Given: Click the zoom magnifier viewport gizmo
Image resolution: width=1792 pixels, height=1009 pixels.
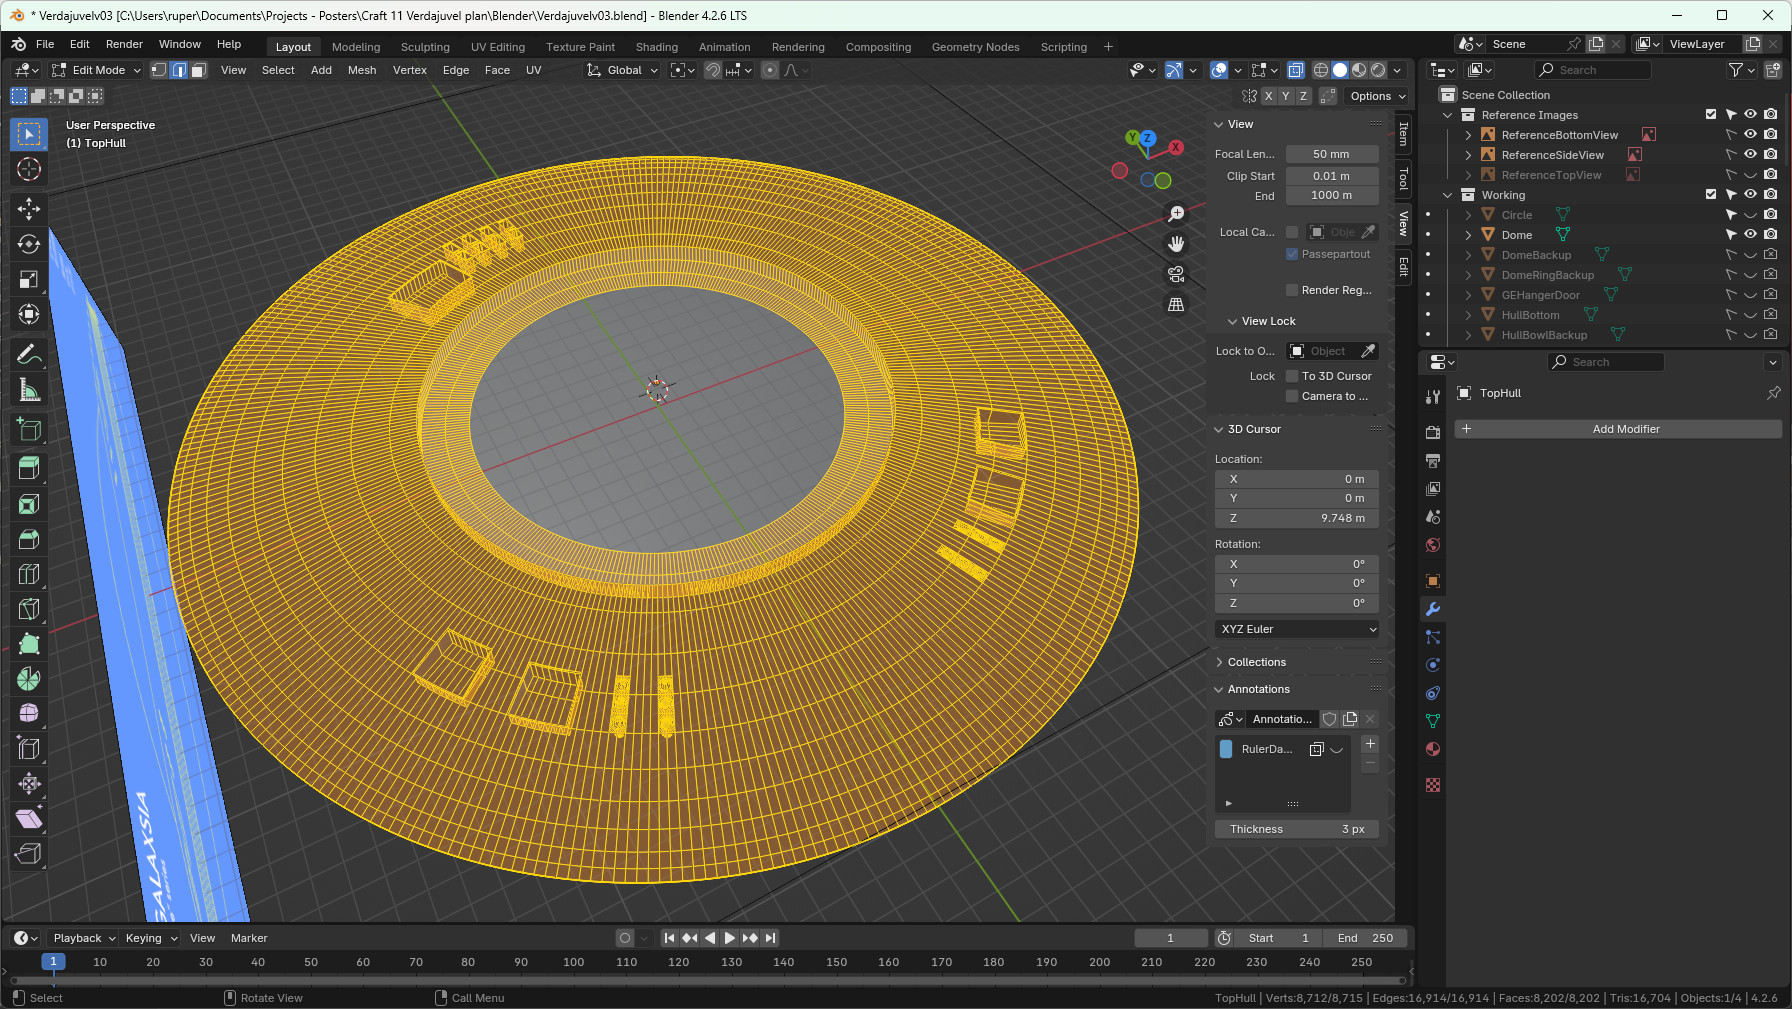Looking at the screenshot, I should click(x=1176, y=214).
